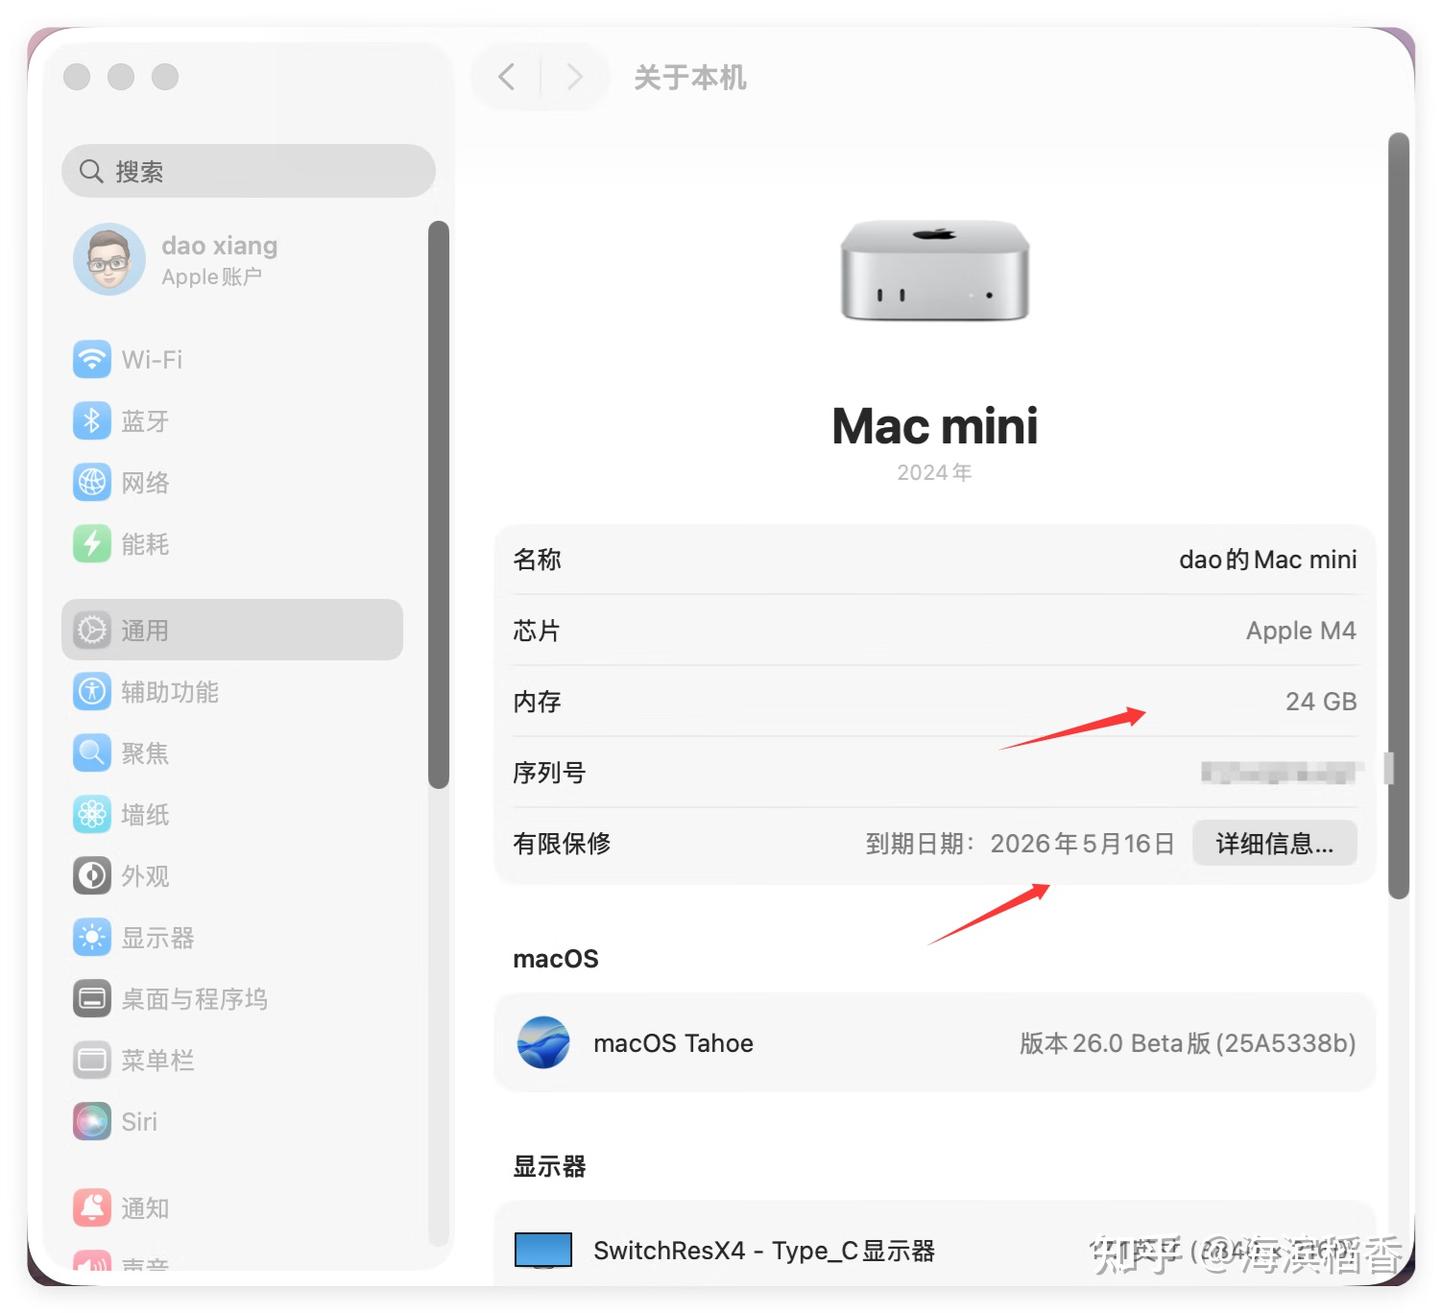
Task: Open Desktop & Dock (桌面与程序坞) icon
Action: pyautogui.click(x=92, y=999)
